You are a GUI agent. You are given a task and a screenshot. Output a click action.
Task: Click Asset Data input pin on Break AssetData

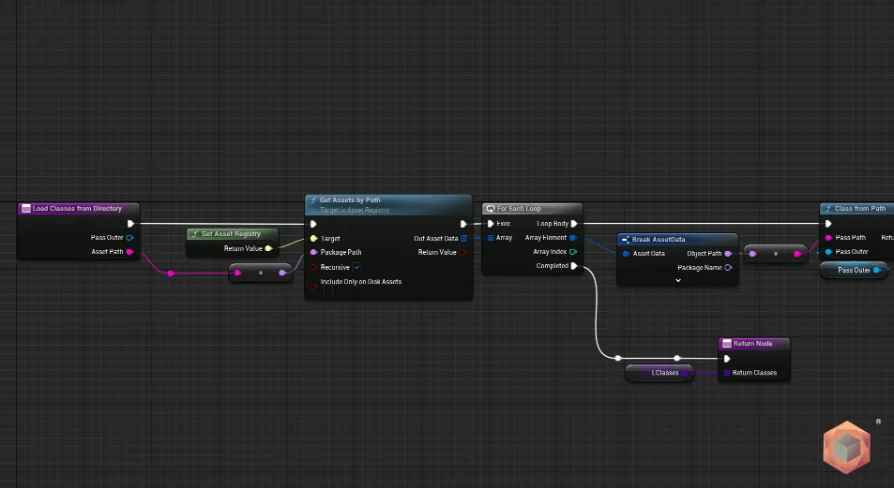(626, 254)
